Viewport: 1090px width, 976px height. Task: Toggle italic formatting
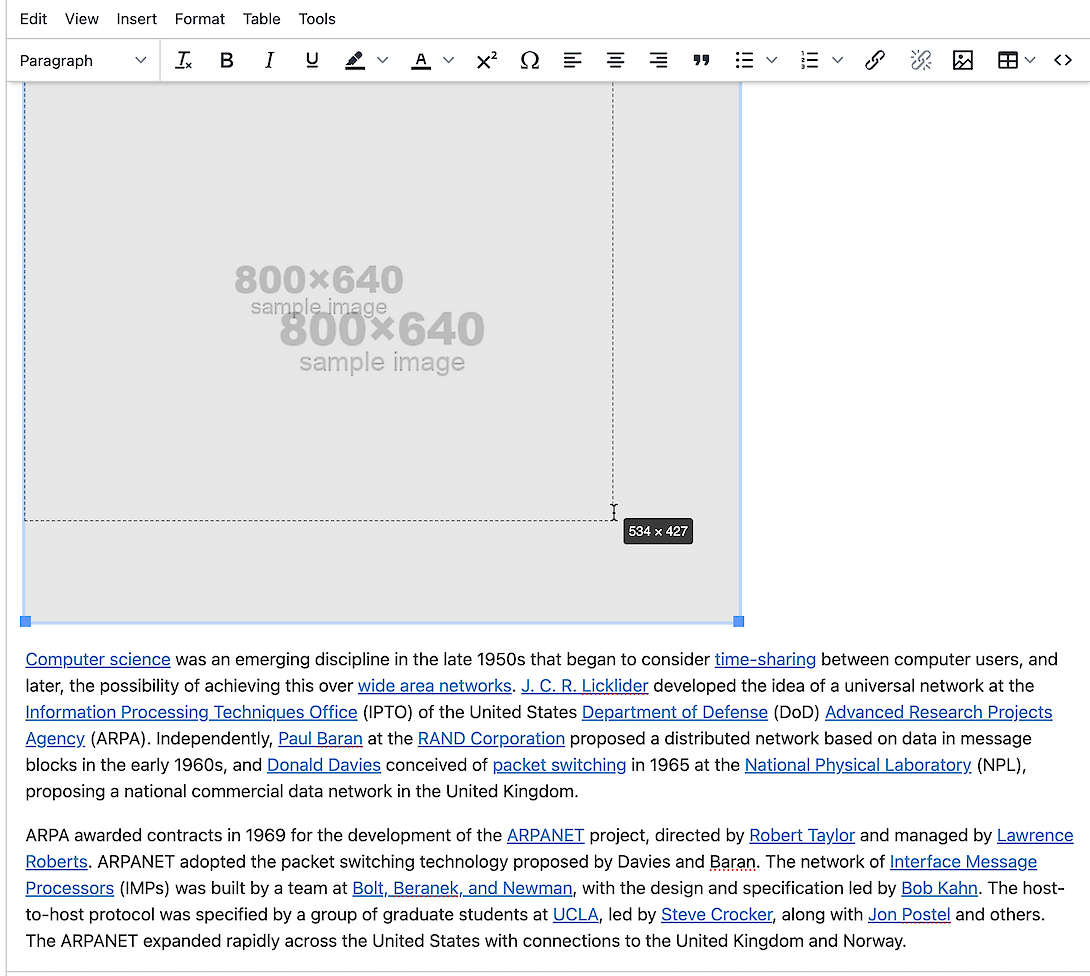269,61
